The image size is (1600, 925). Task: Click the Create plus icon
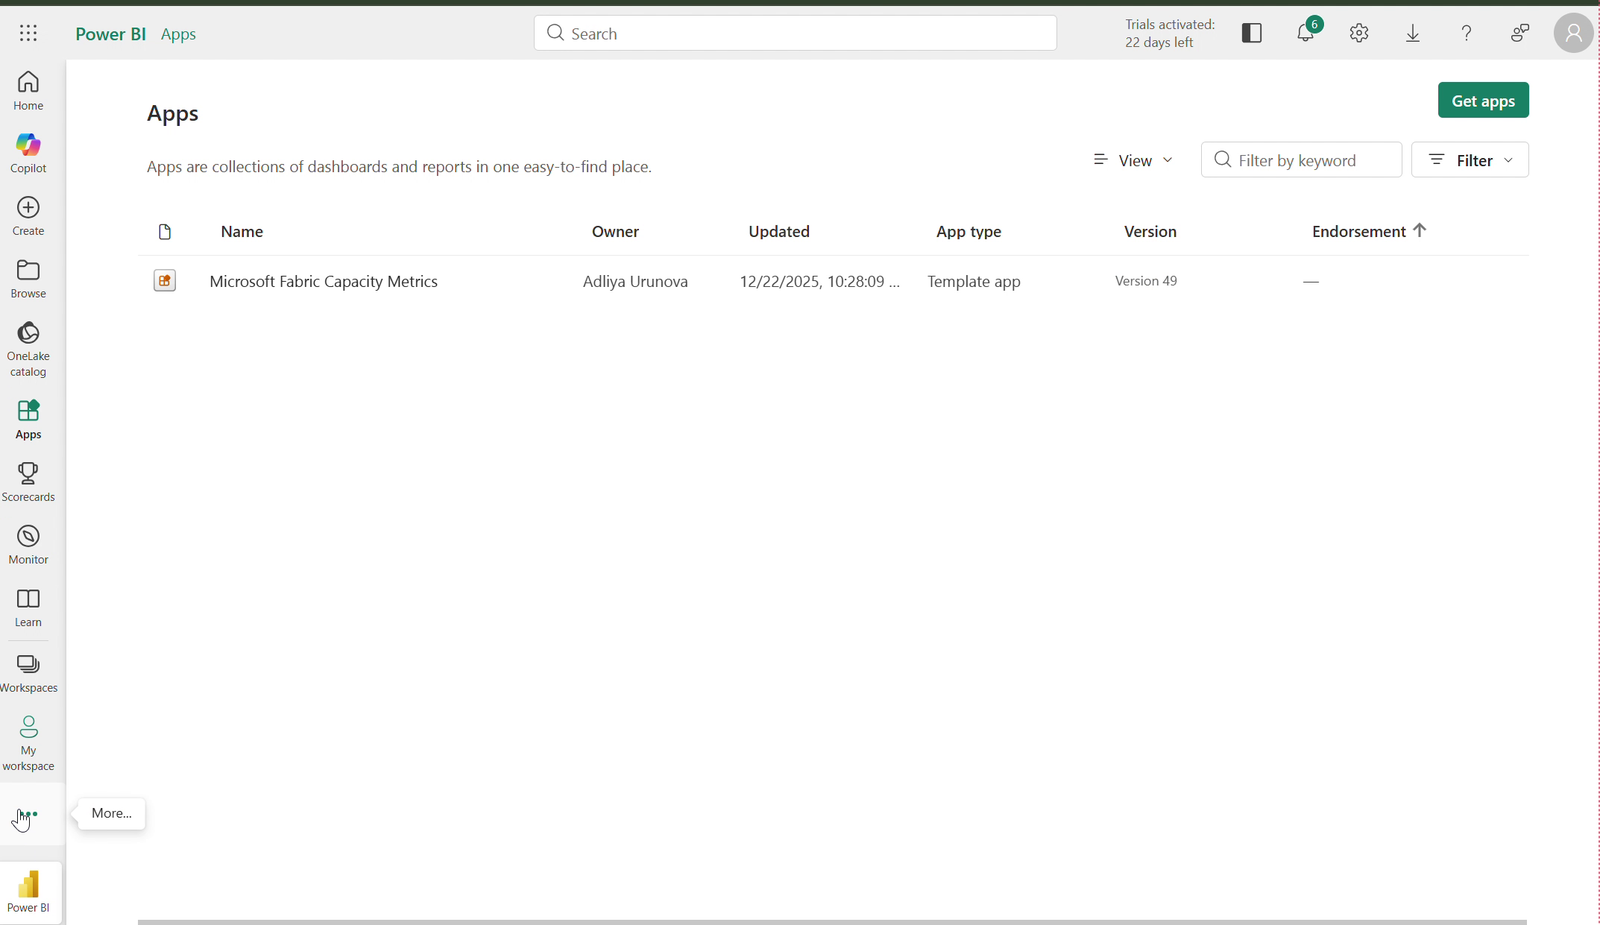pos(28,207)
